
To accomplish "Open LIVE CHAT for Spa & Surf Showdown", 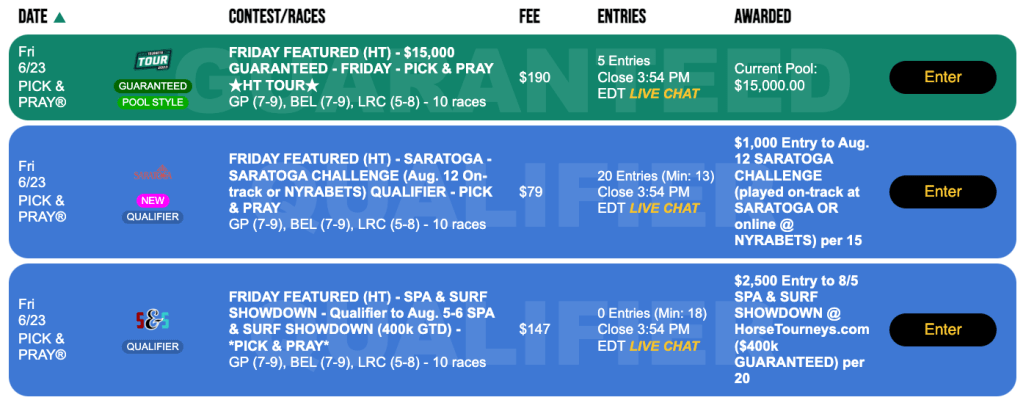I will [x=664, y=346].
